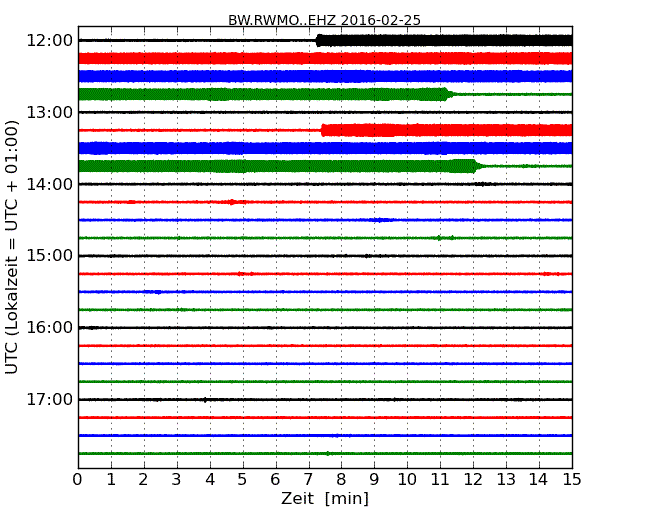Click x-axis tick label 0
Screen dimensions: 650x520
(78, 480)
